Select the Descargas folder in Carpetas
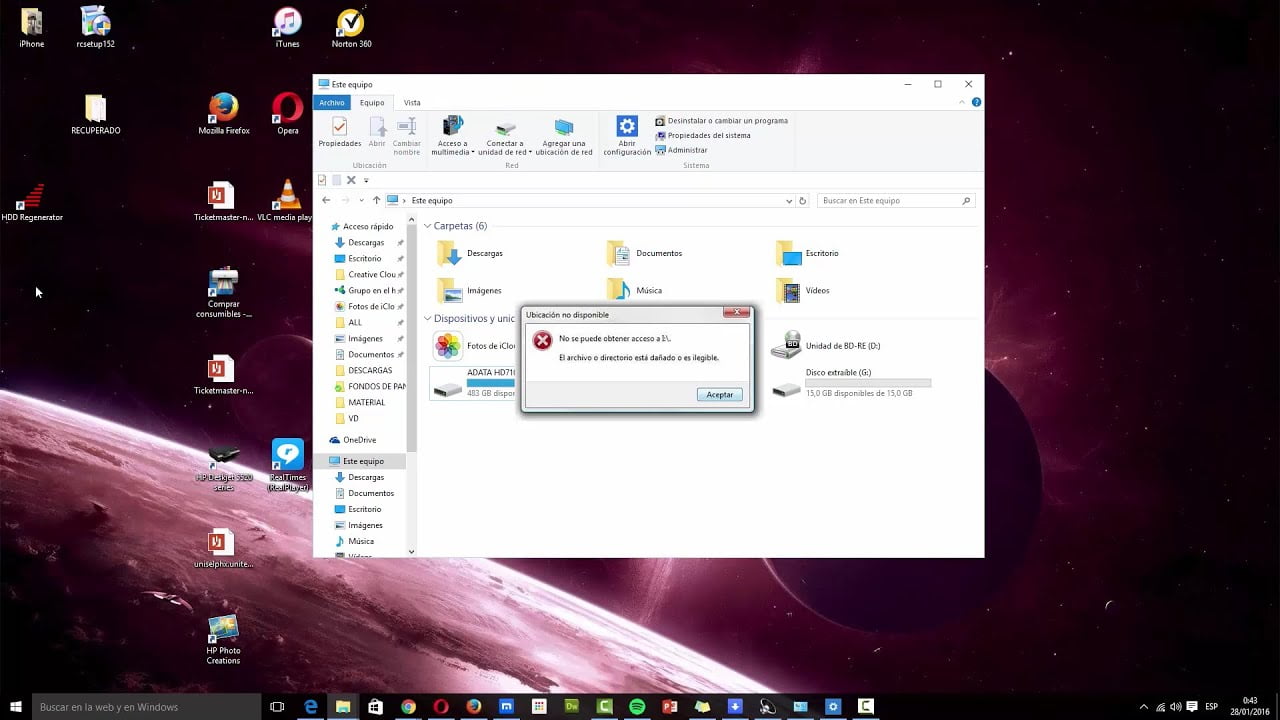Viewport: 1280px width, 720px height. point(470,253)
